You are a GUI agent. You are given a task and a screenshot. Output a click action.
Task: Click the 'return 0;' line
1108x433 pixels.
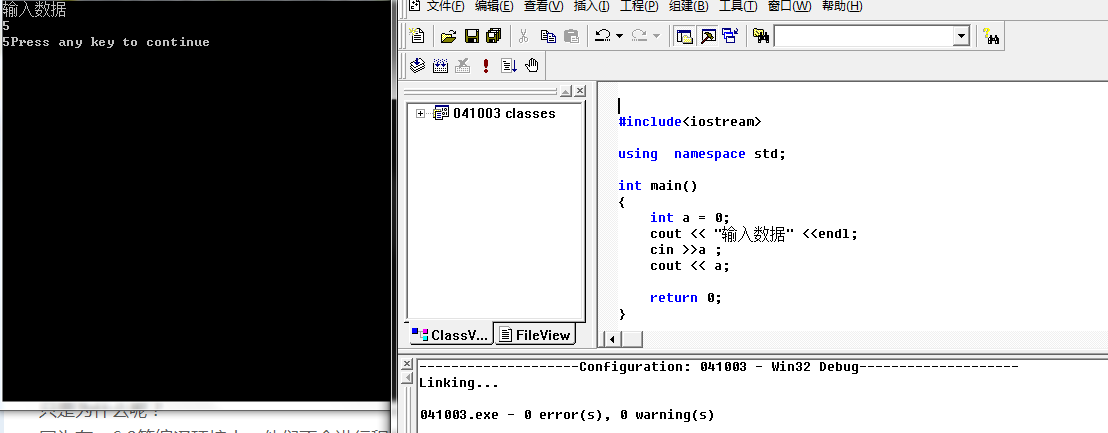(685, 297)
